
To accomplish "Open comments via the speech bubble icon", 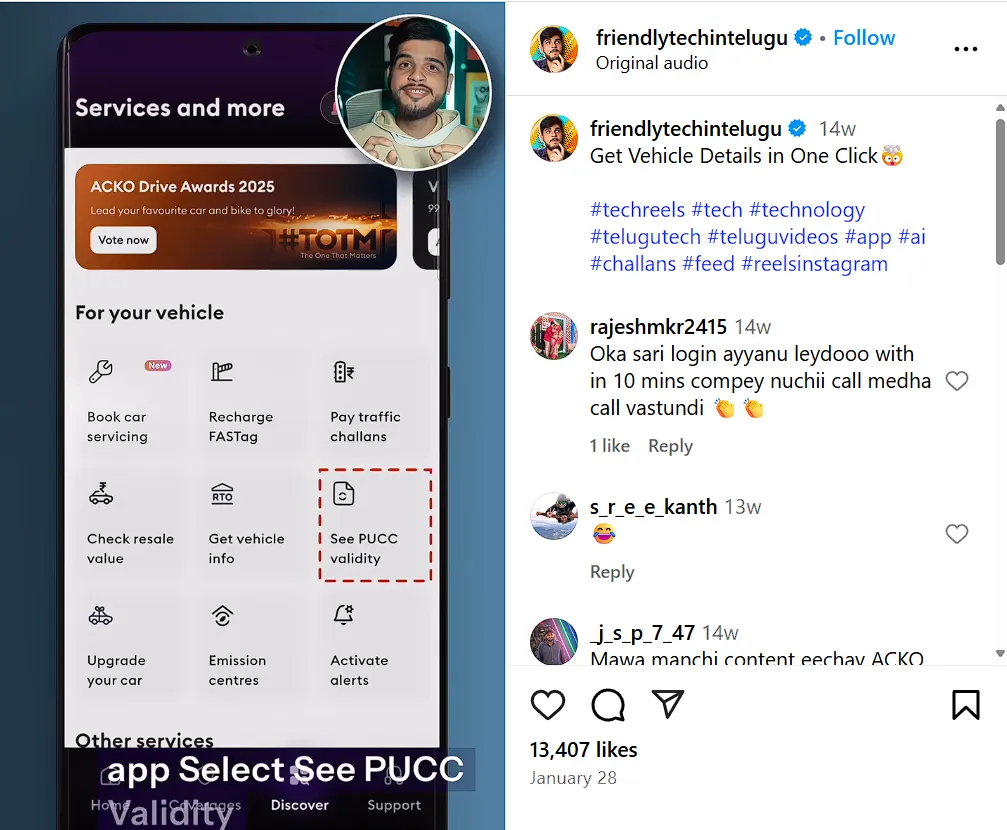I will (x=608, y=705).
